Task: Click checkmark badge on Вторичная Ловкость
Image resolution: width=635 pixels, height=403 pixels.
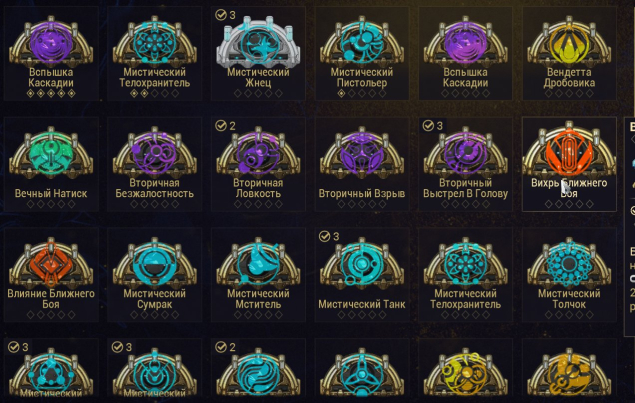Action: [x=221, y=126]
